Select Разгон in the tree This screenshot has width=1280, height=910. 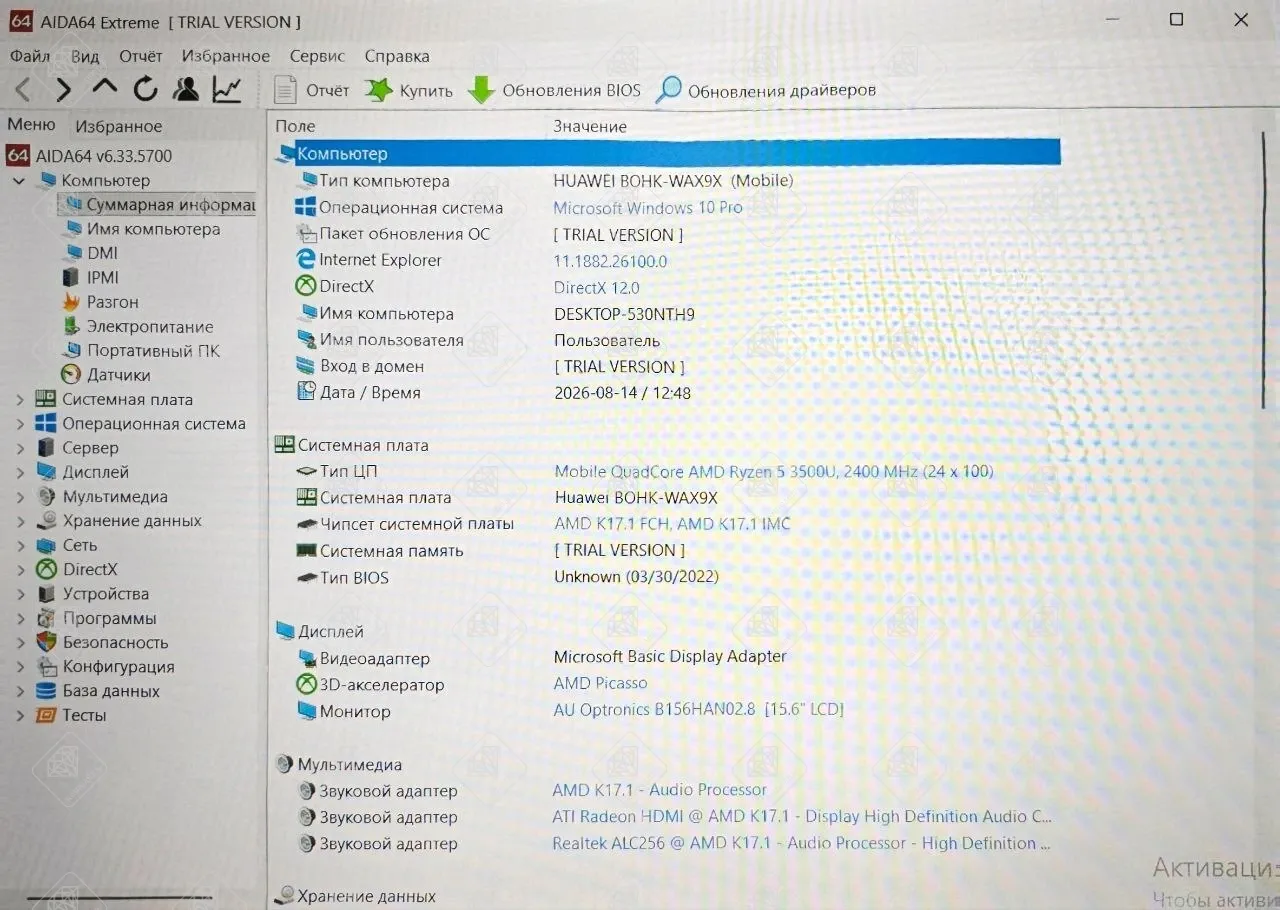click(x=100, y=302)
